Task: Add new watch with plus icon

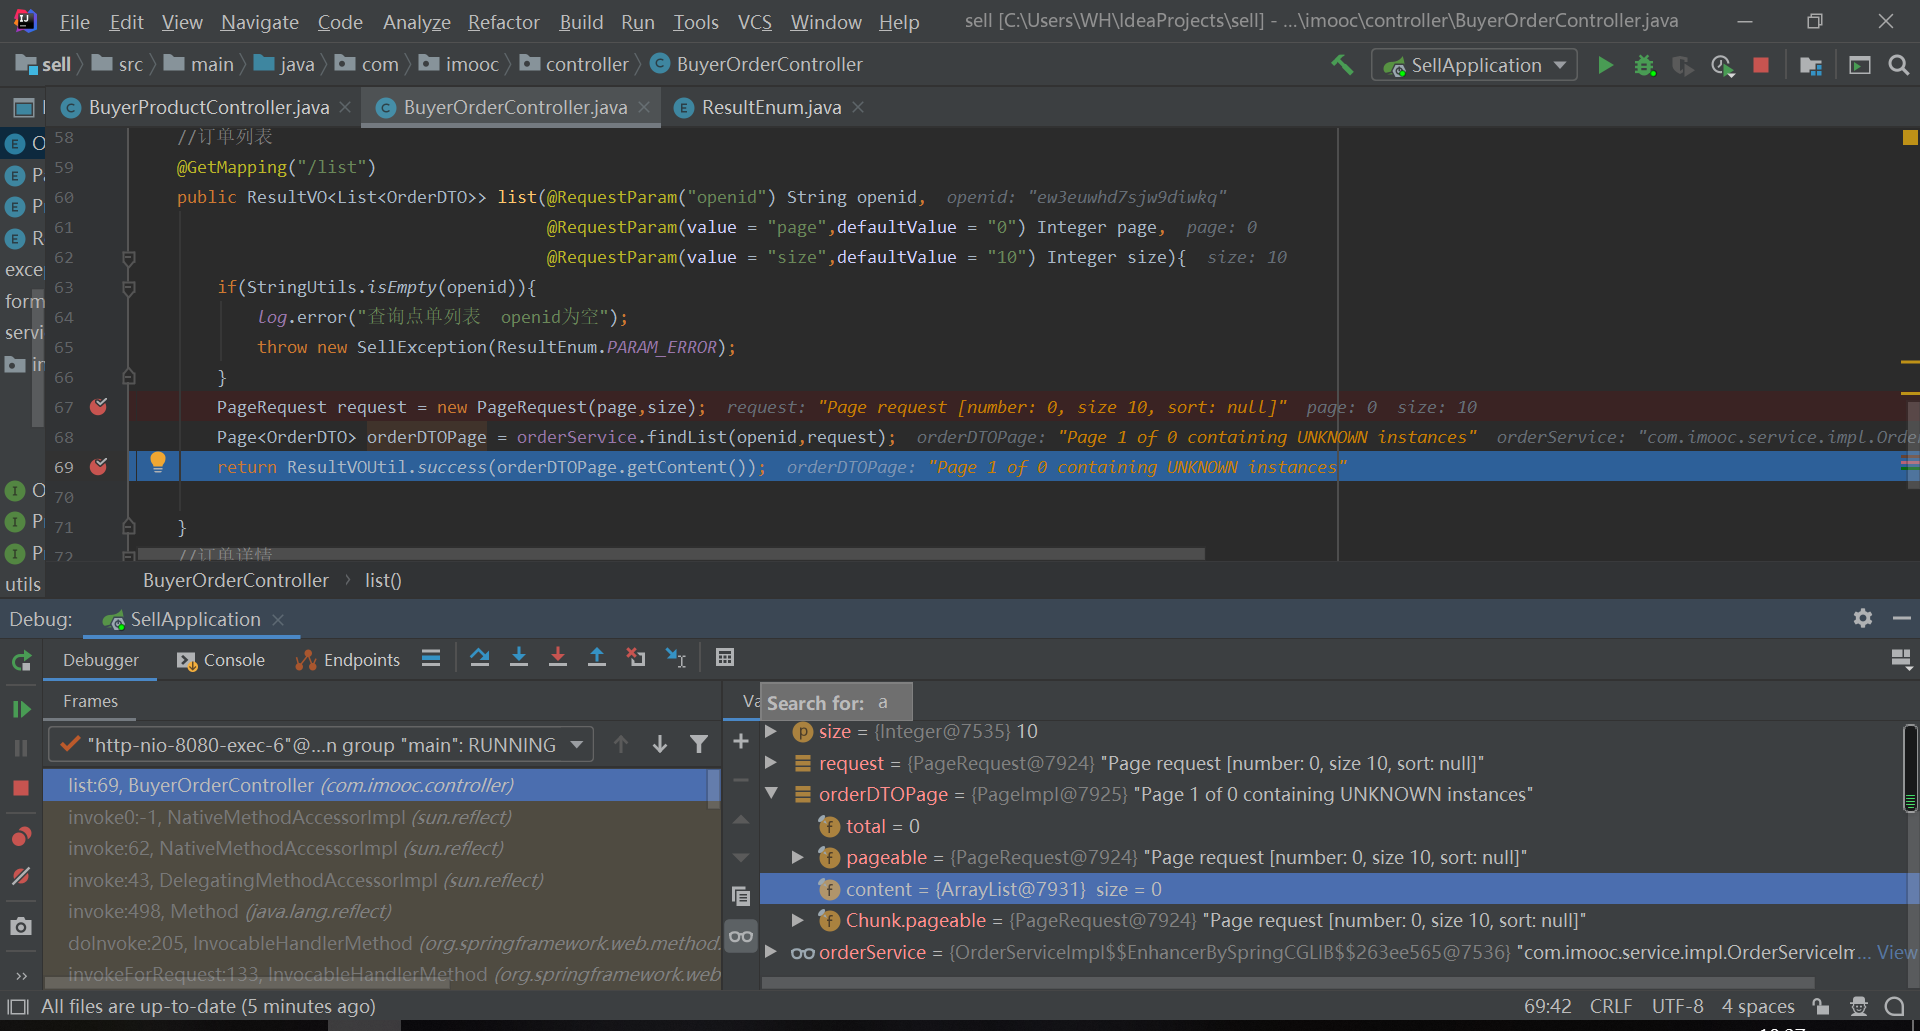Action: [741, 741]
